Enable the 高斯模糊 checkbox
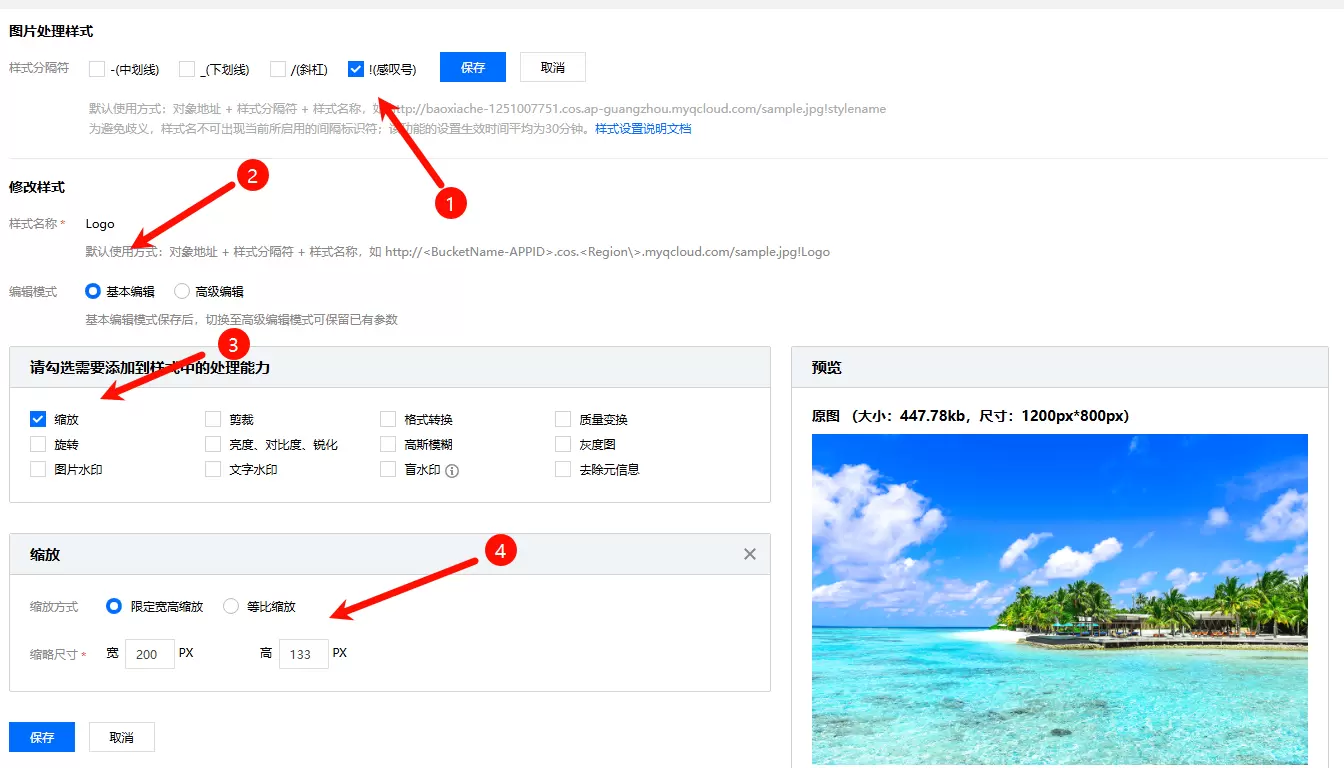 click(x=388, y=444)
